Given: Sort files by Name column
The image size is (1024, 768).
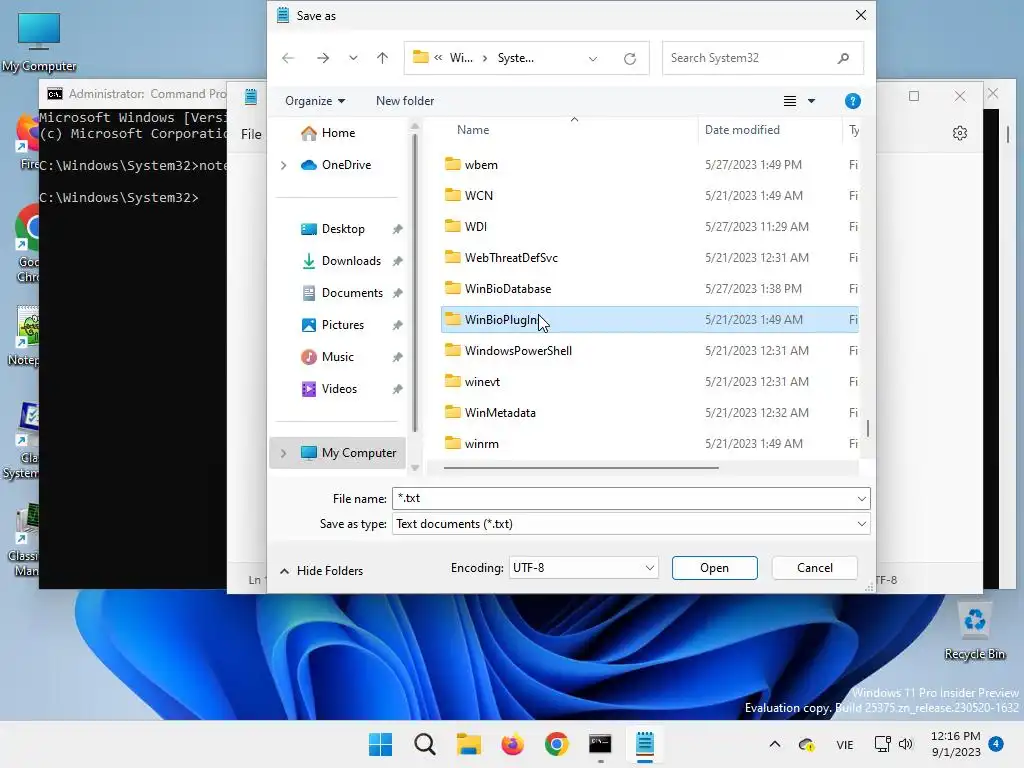Looking at the screenshot, I should coord(473,130).
